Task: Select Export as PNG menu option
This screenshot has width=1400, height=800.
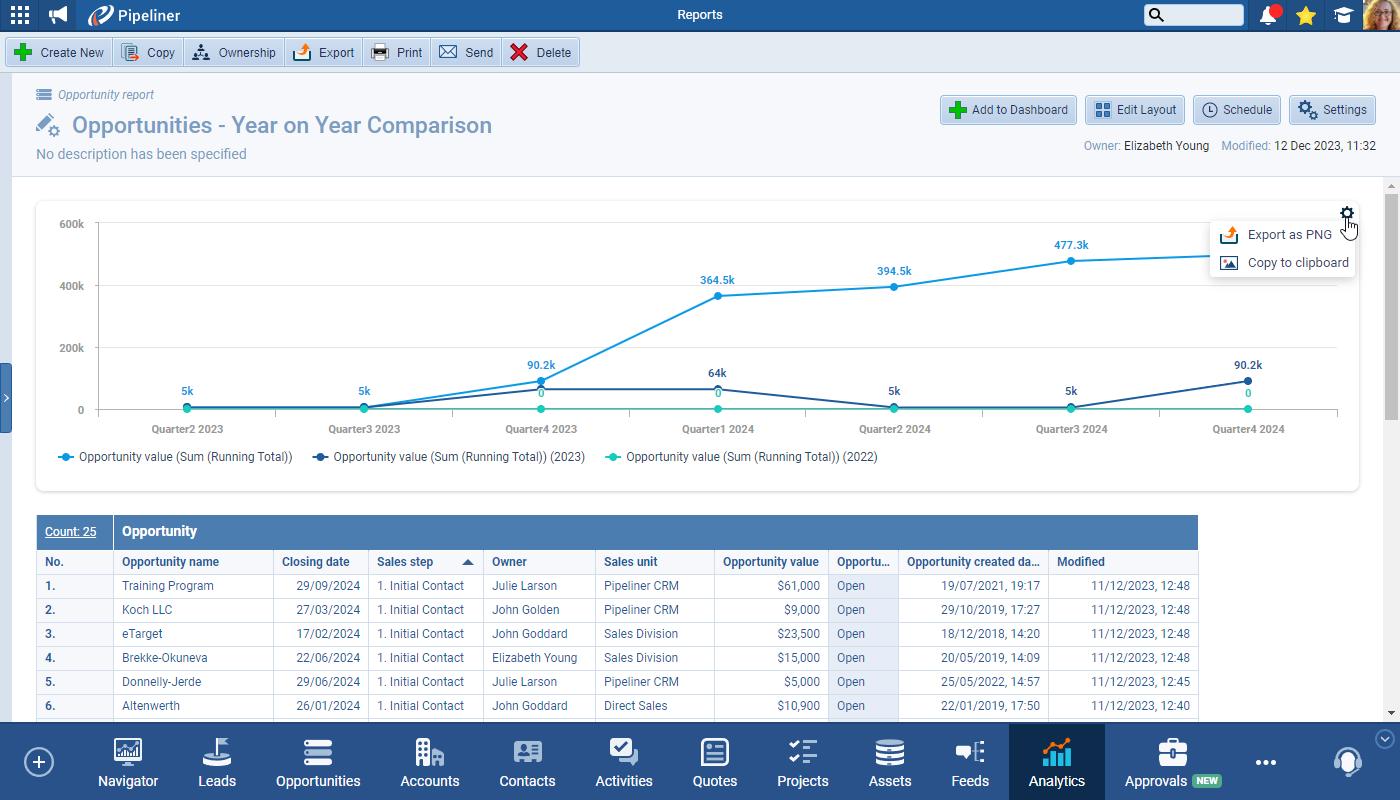Action: (1288, 235)
